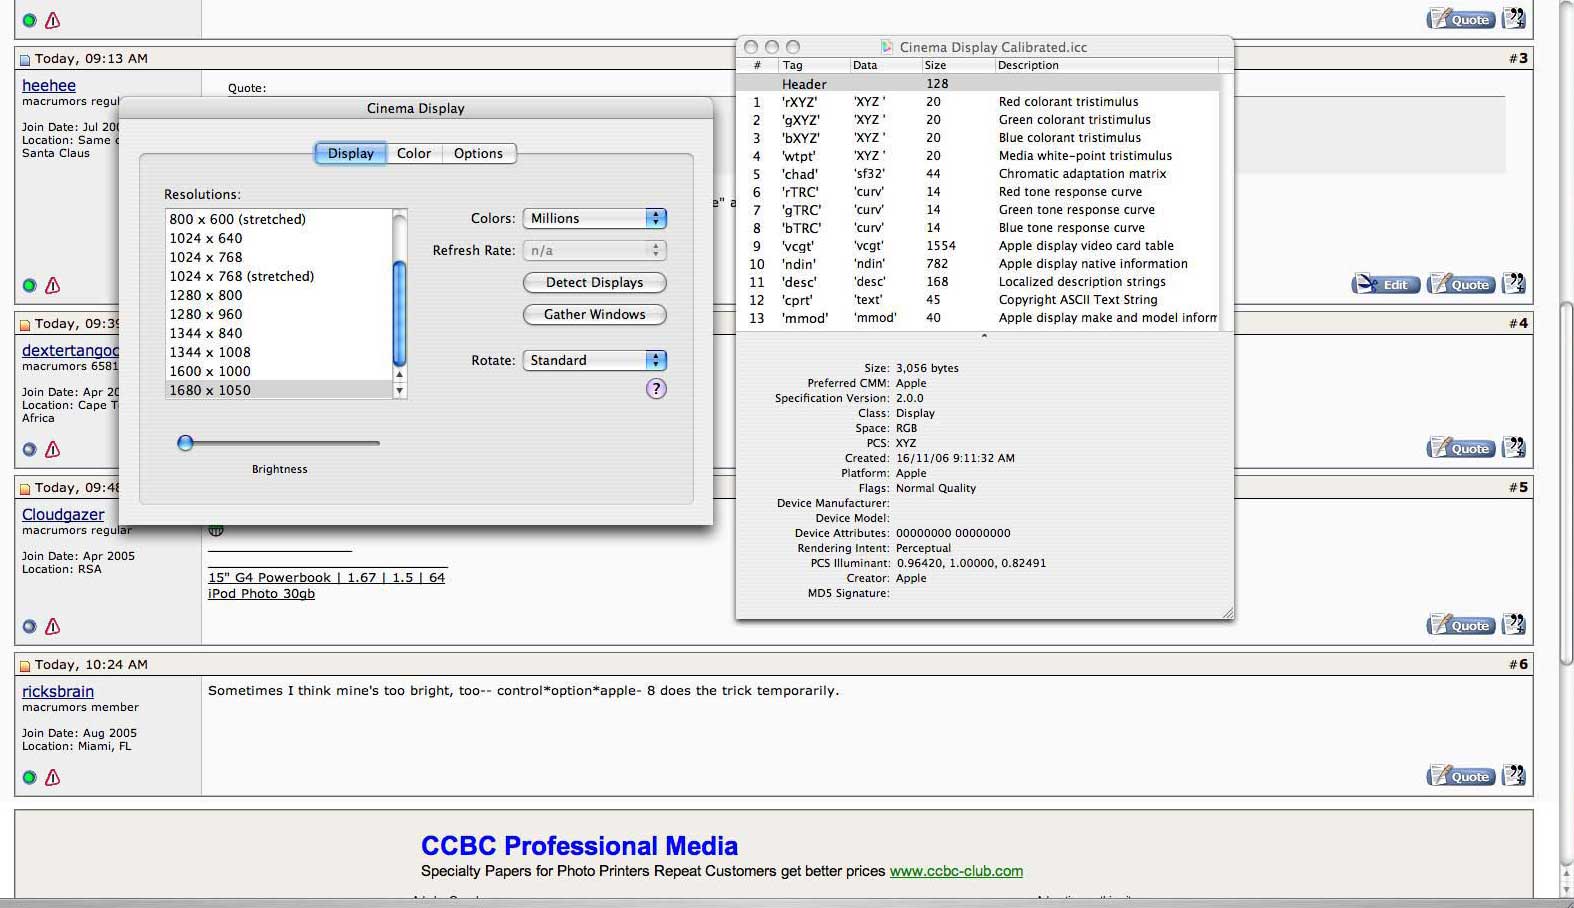Select 1680 x 1050 resolution
1574x908 pixels.
[x=279, y=390]
